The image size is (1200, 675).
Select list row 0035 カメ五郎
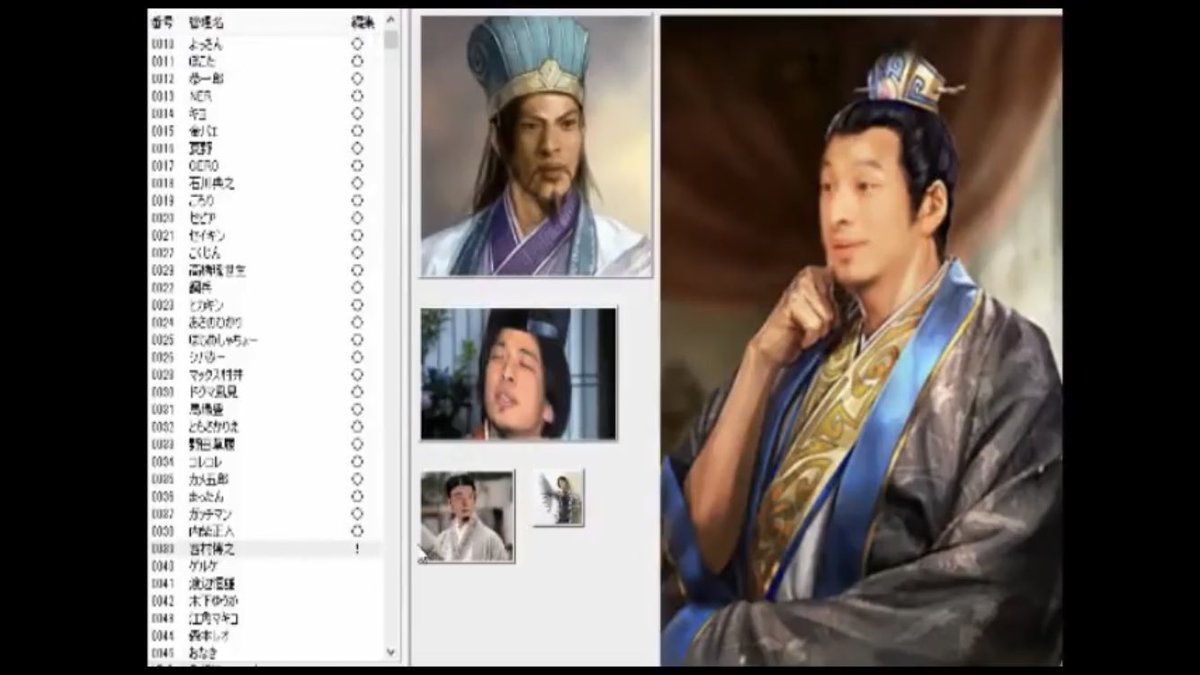click(266, 478)
